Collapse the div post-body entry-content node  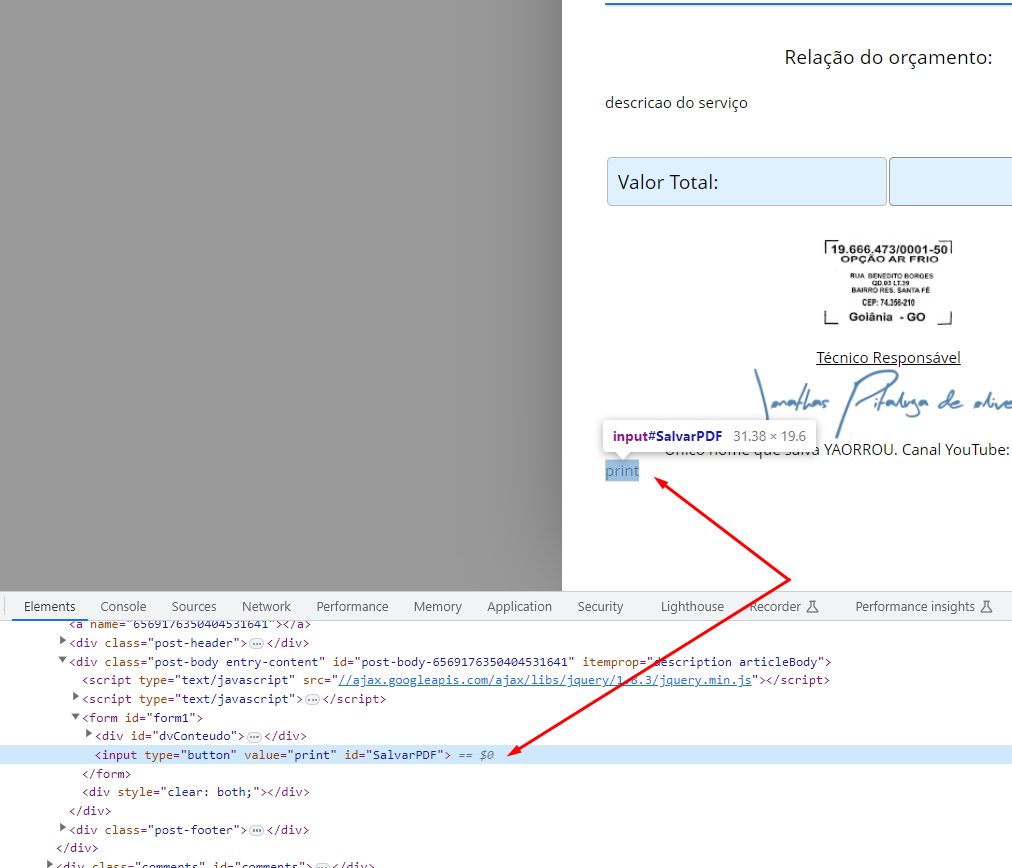[x=63, y=660]
